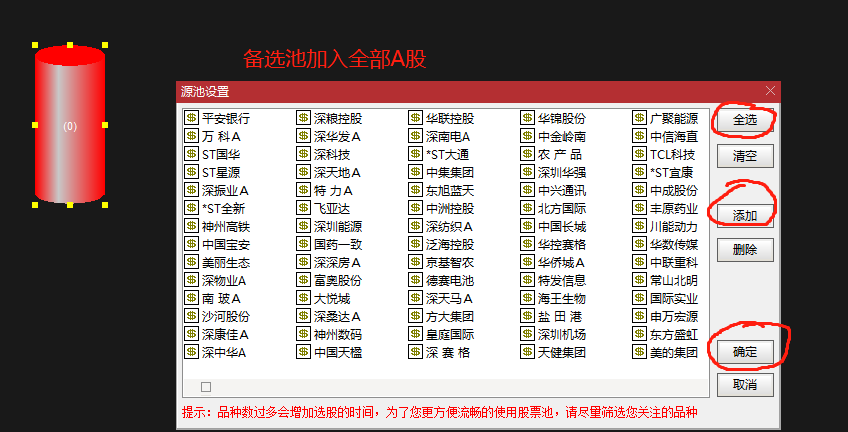Click the 中信海直 stock name
This screenshot has width=848, height=432.
pyautogui.click(x=674, y=136)
